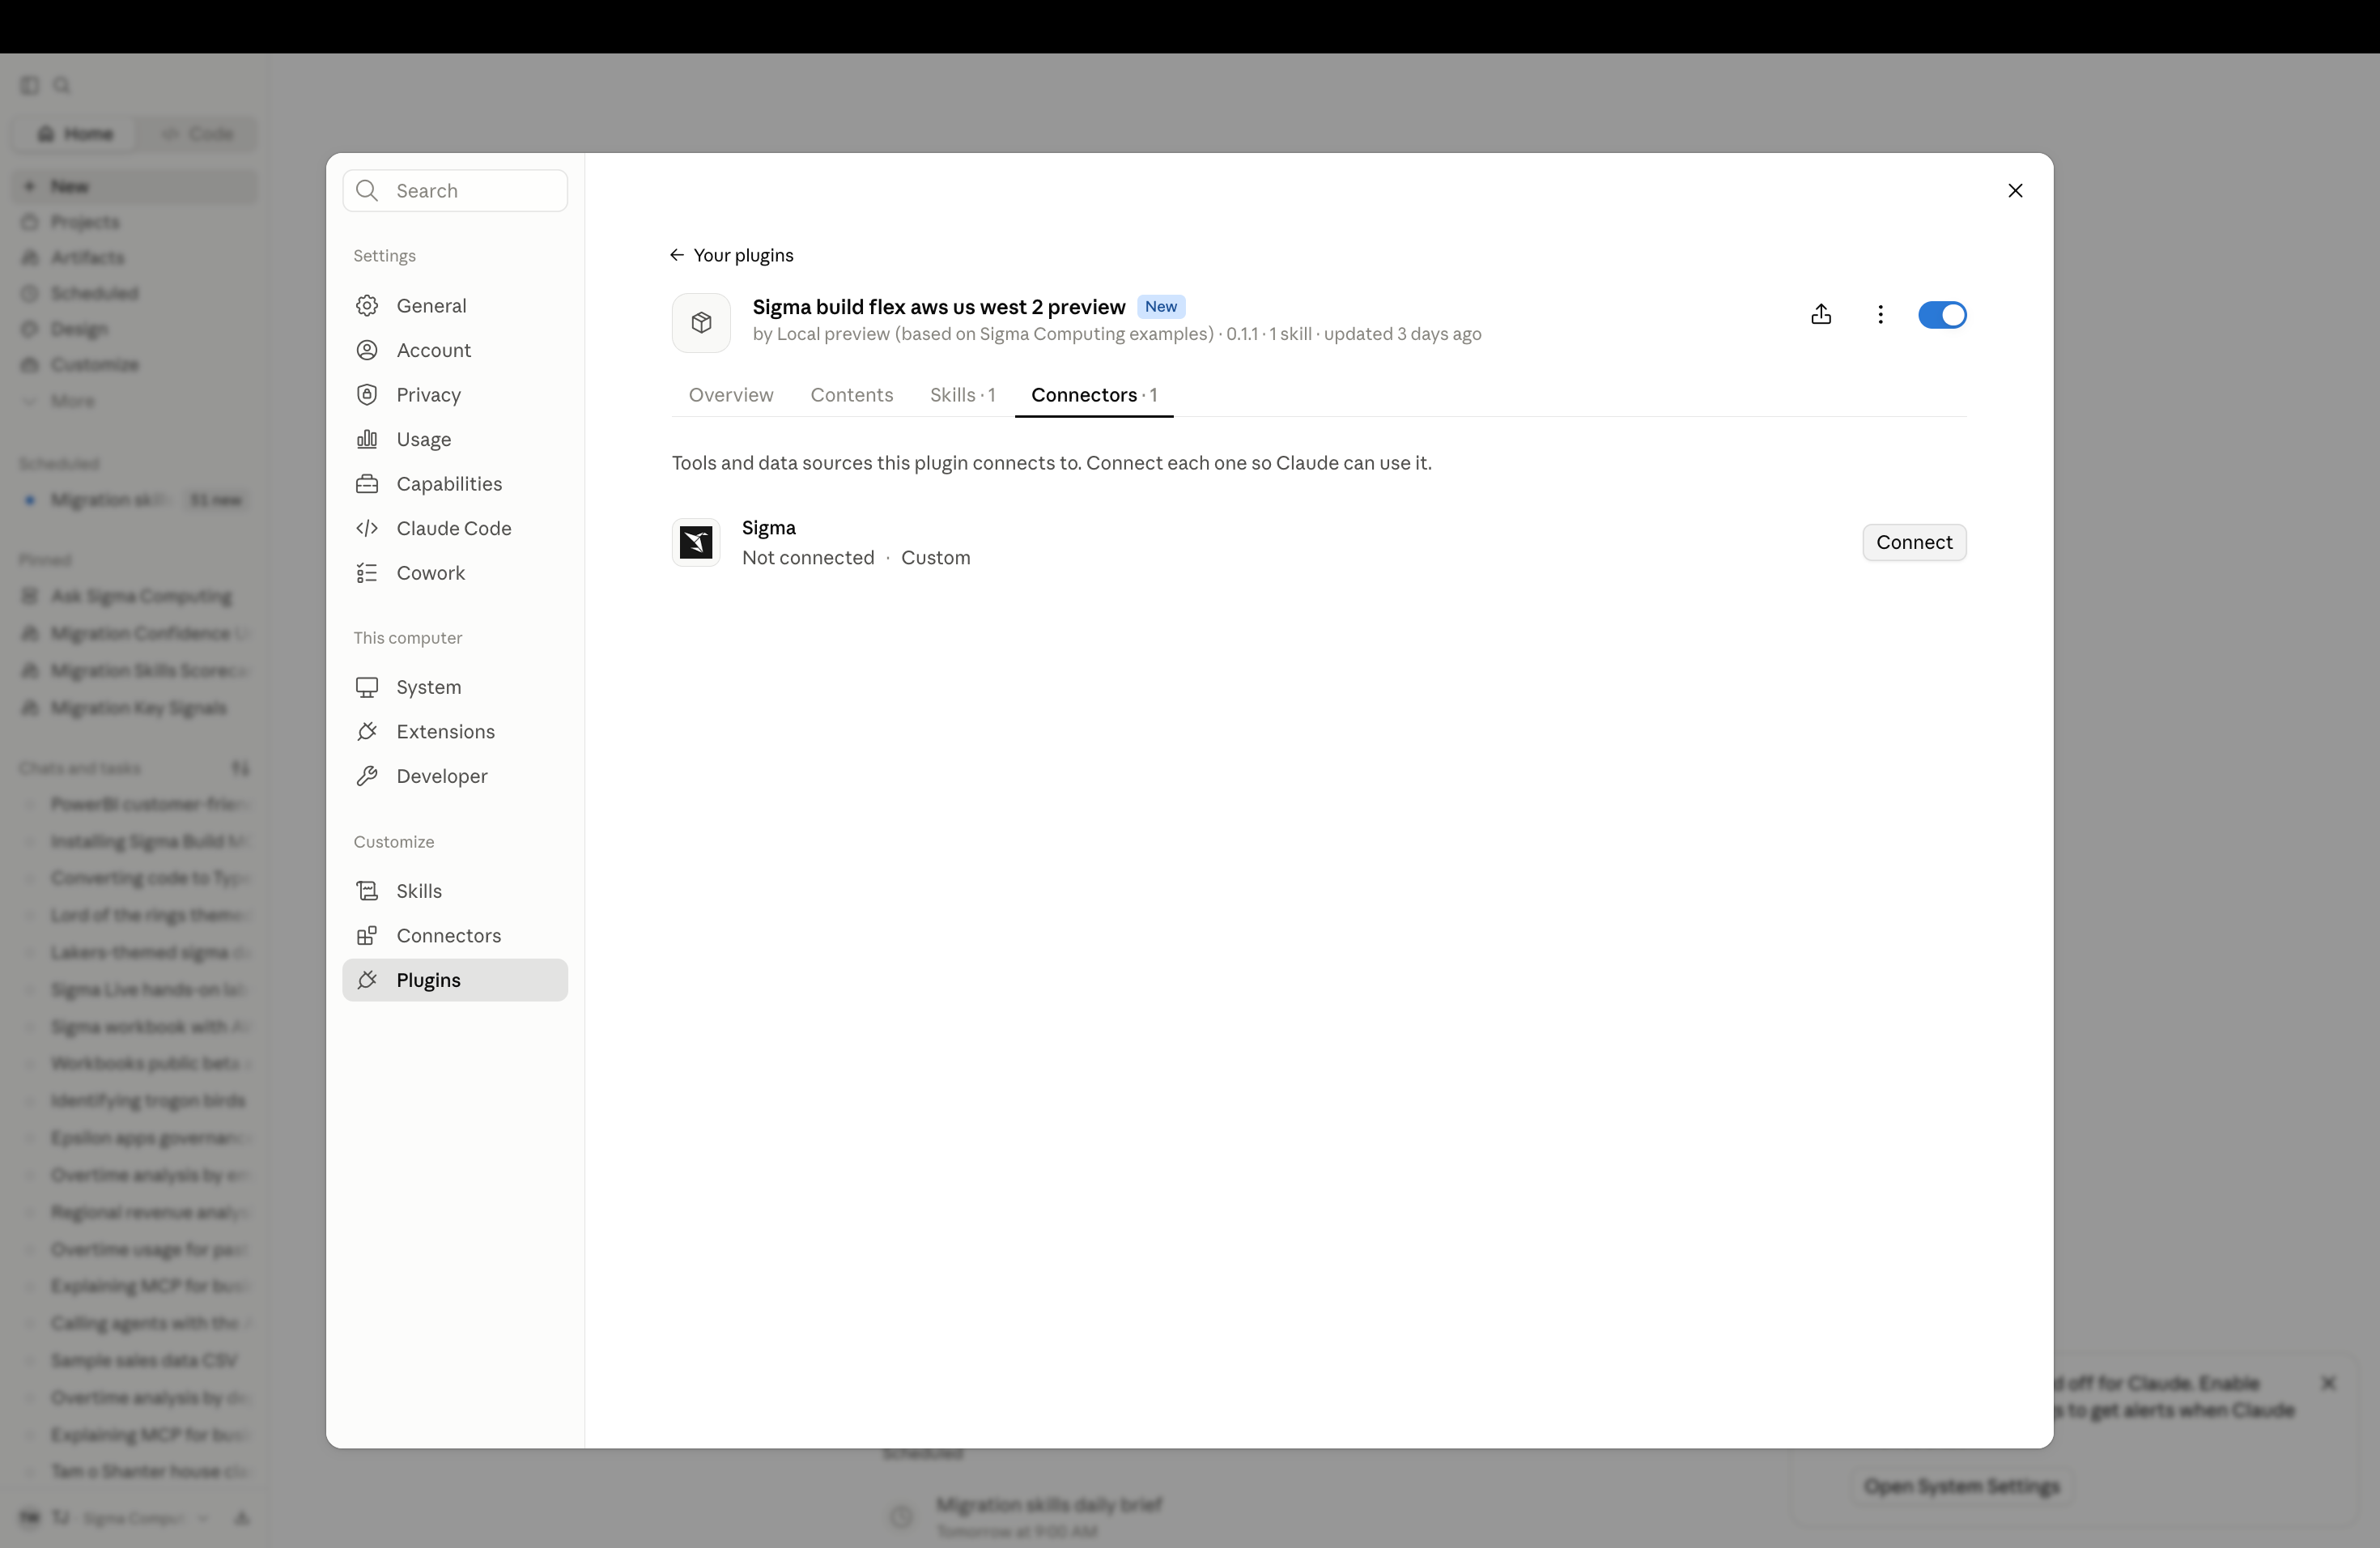Click Code tab in background window
The height and width of the screenshot is (1548, 2380).
198,134
